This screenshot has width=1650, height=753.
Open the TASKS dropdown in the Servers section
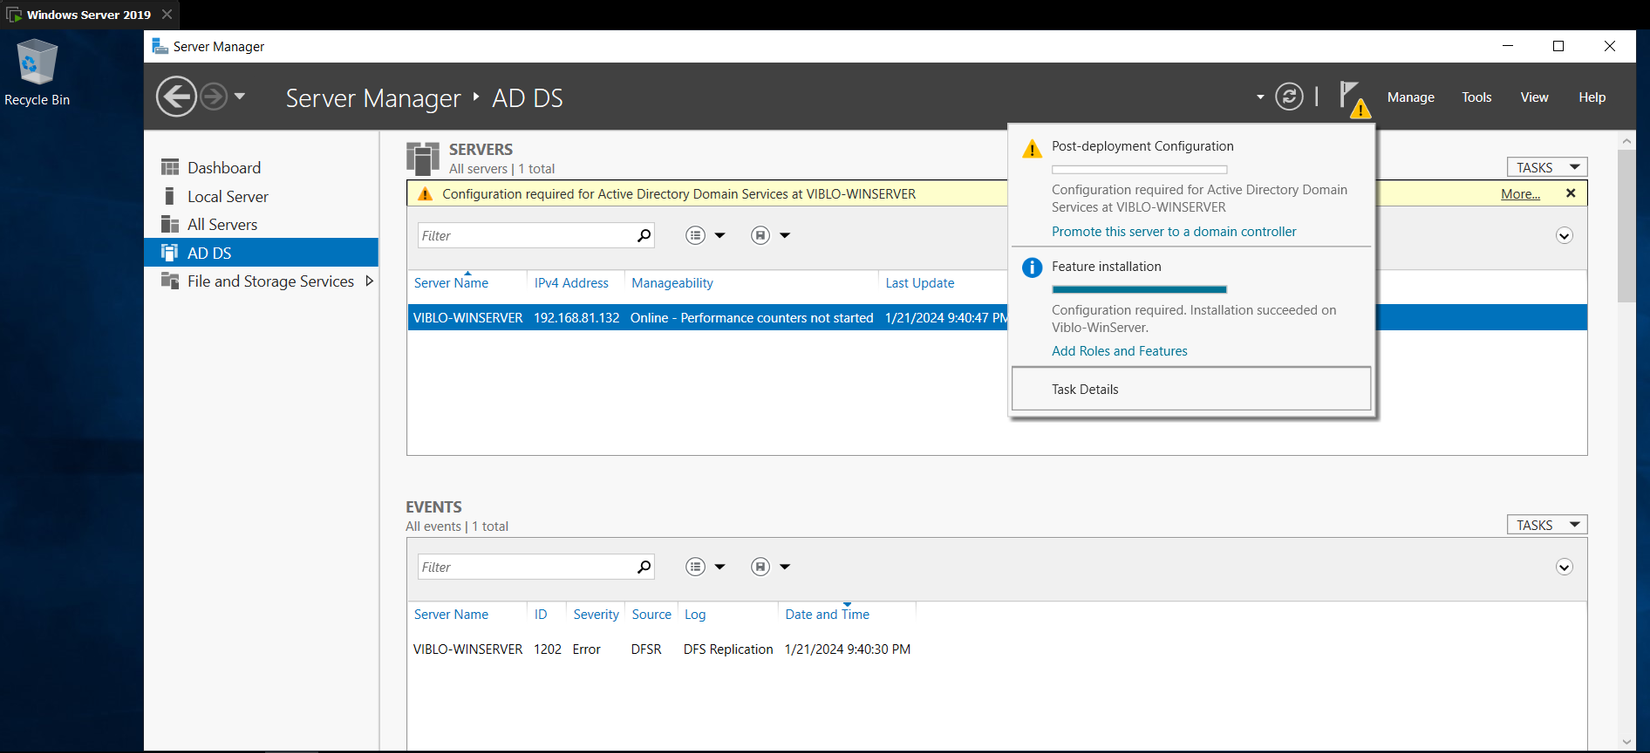coord(1547,167)
